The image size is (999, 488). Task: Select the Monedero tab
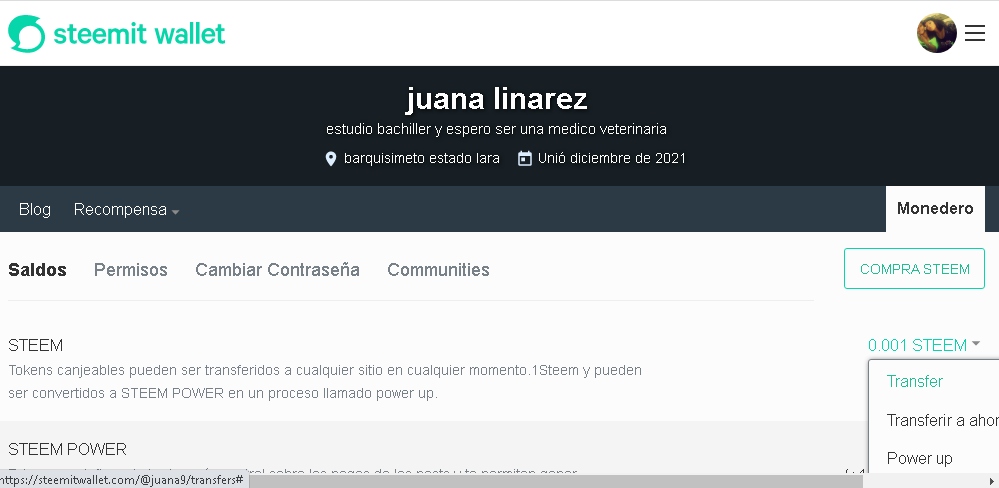click(935, 209)
